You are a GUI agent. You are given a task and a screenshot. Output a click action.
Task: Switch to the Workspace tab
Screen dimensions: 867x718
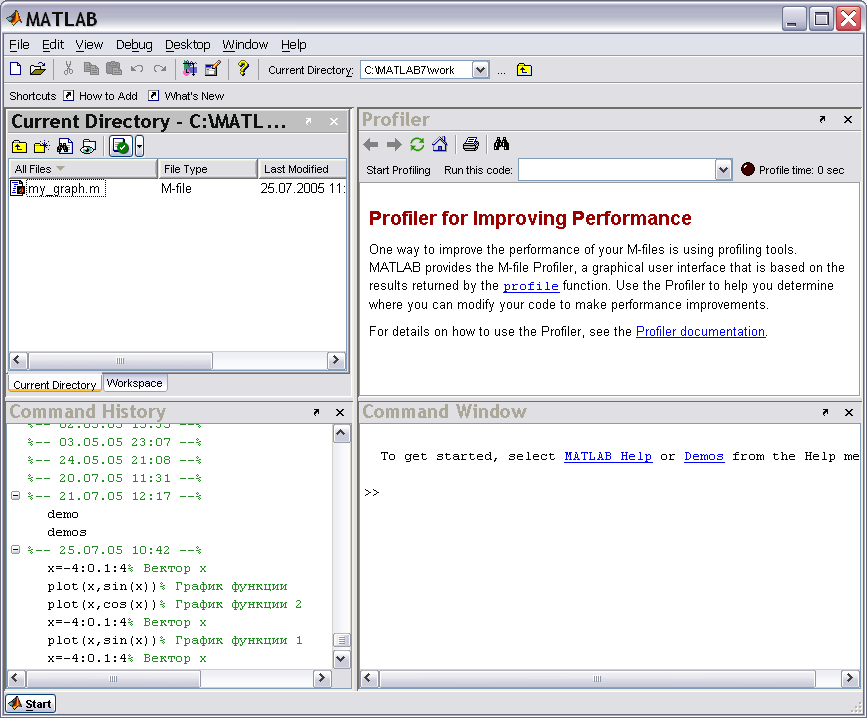click(x=134, y=383)
